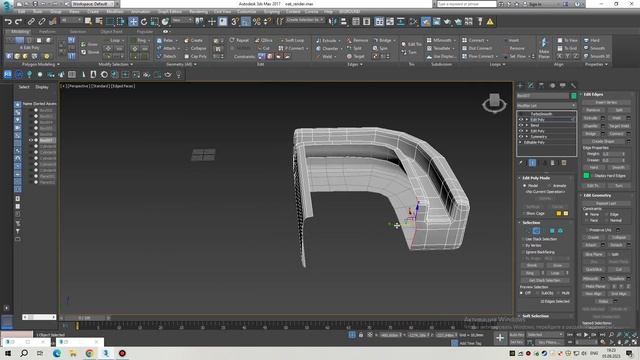Viewport: 640px width, 360px height.
Task: Open the Modify tab in command panel
Action: click(x=531, y=85)
